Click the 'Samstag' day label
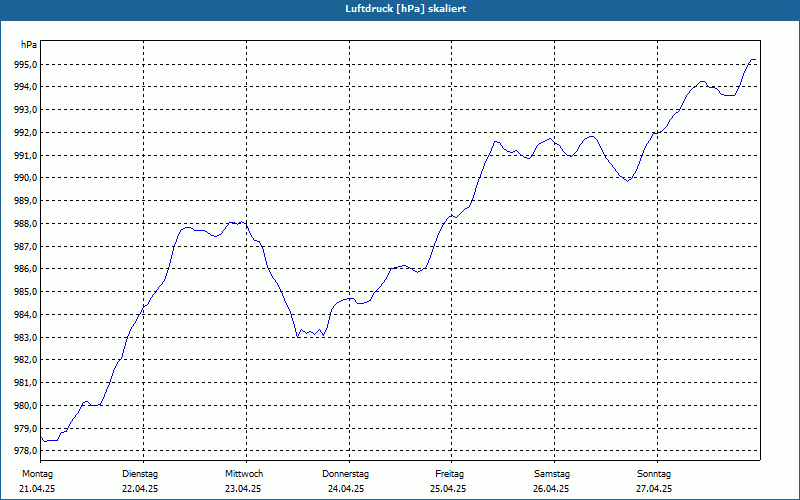Screen dimensions: 800x500 point(552,474)
